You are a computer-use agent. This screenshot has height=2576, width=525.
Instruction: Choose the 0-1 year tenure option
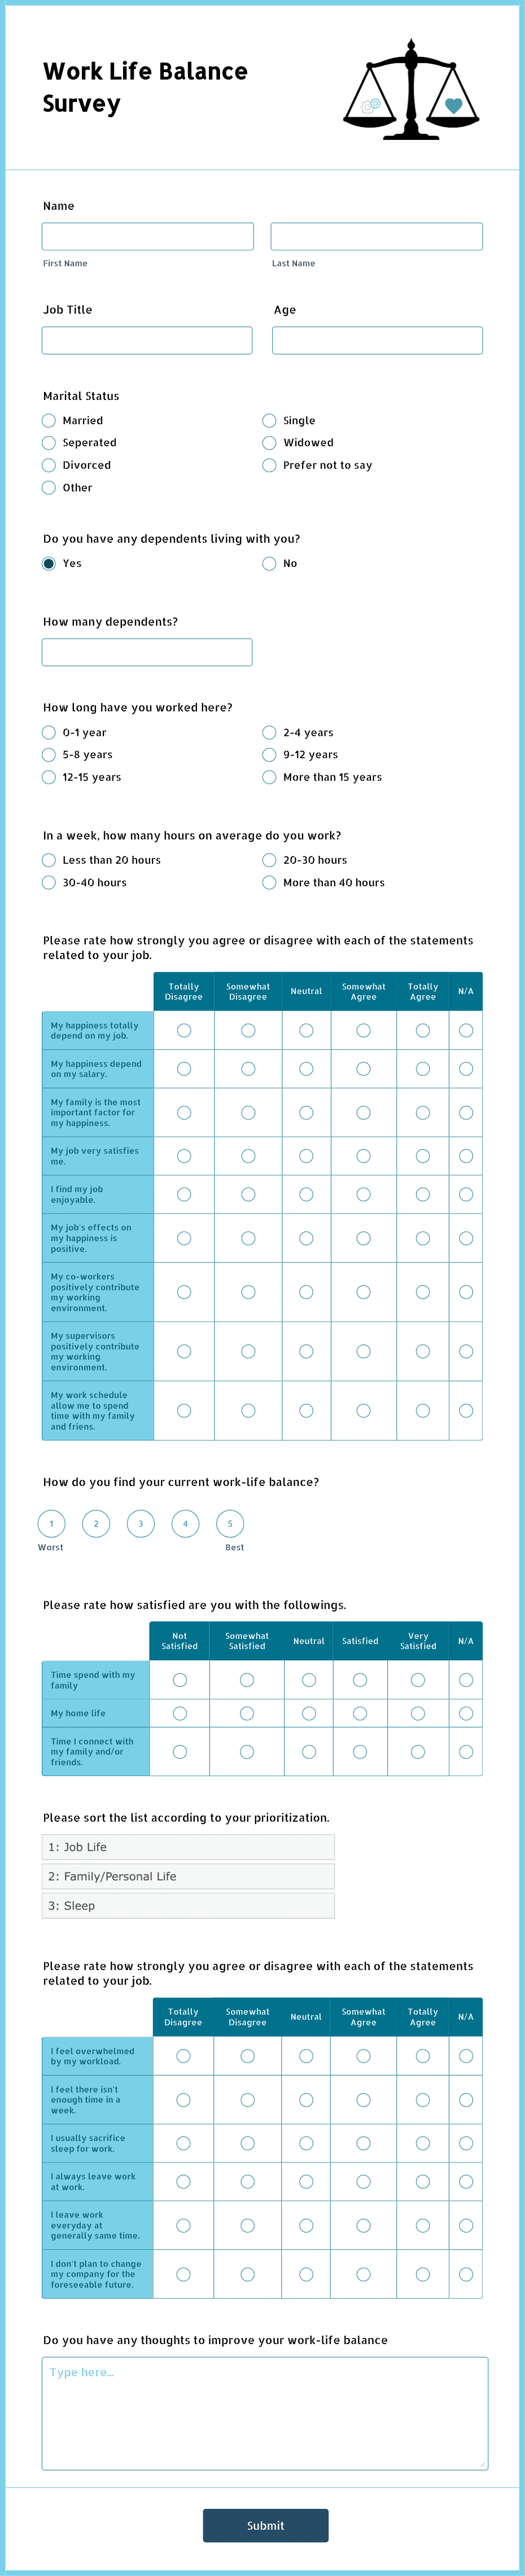click(49, 732)
